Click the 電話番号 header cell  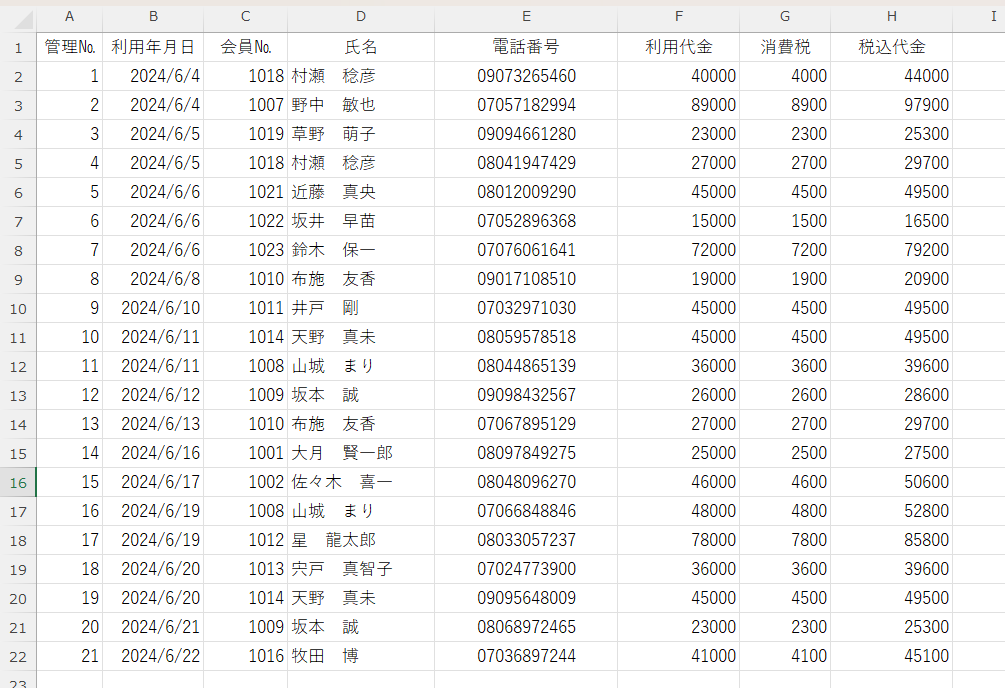(525, 47)
